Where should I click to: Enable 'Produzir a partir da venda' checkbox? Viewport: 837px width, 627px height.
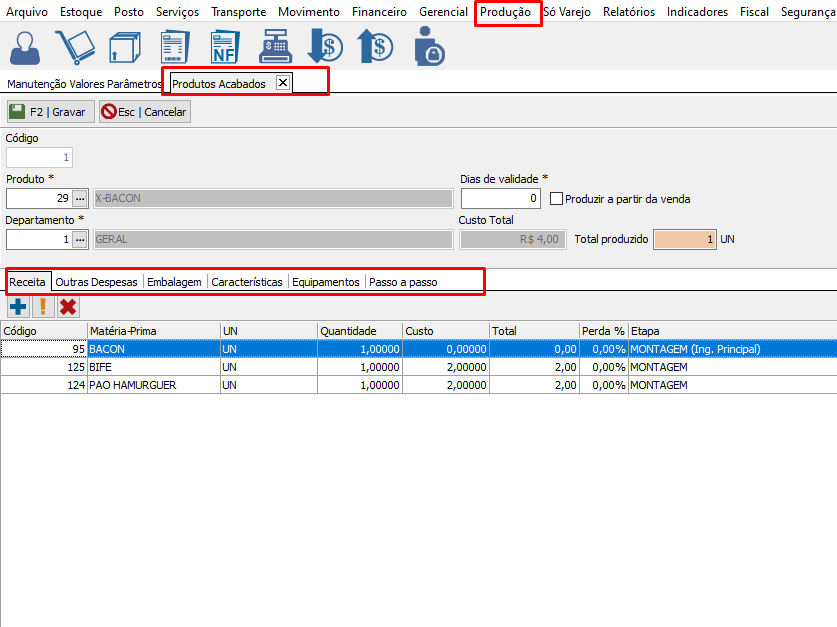click(x=557, y=199)
